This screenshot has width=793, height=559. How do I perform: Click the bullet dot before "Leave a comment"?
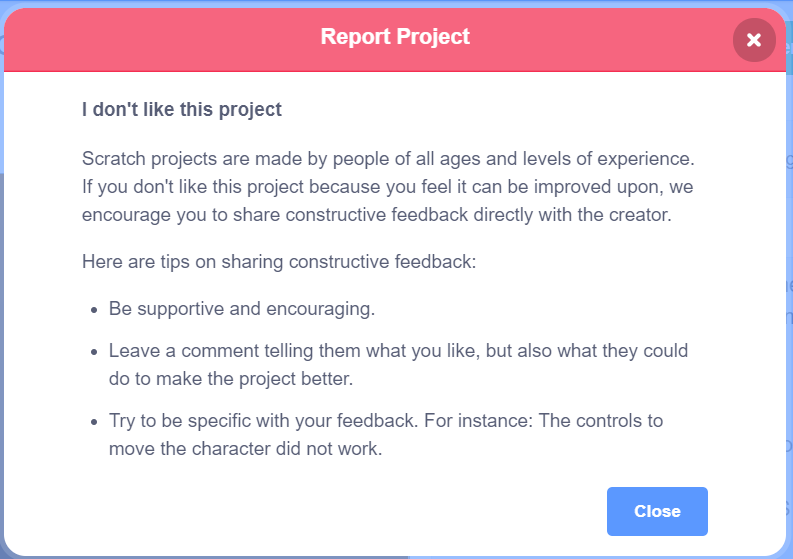[95, 353]
